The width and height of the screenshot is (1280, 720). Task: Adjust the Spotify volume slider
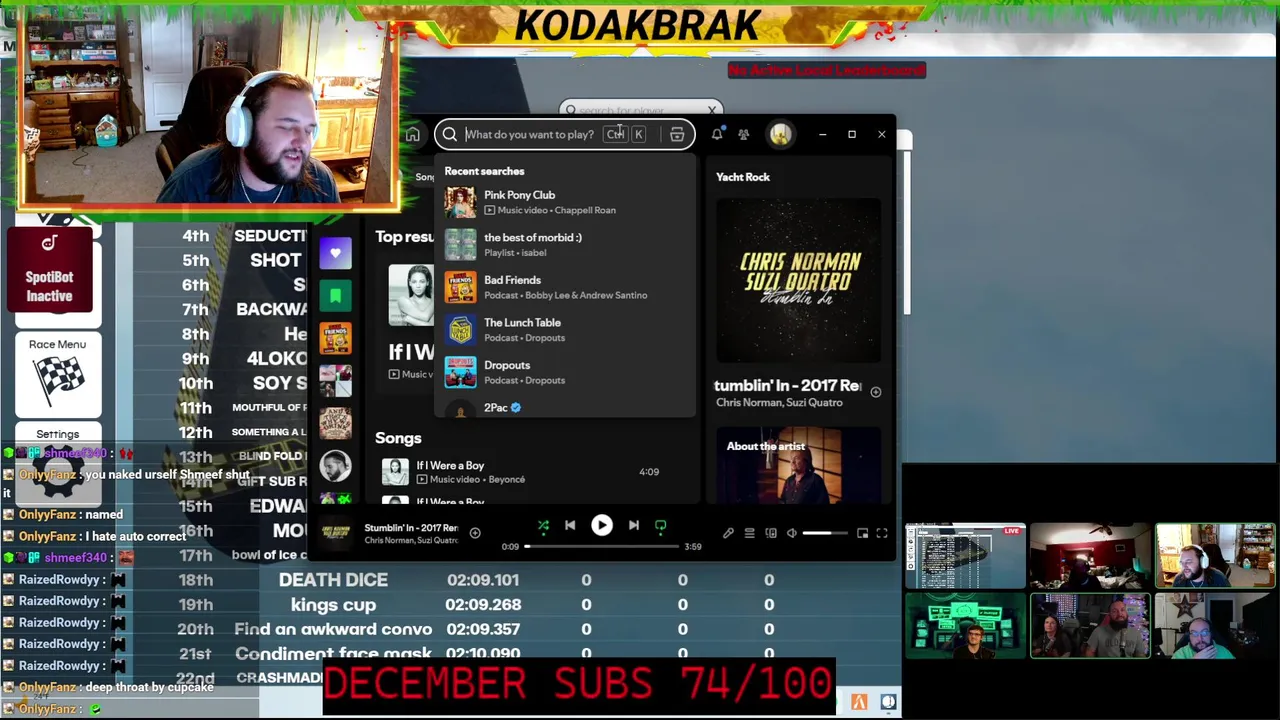point(824,533)
